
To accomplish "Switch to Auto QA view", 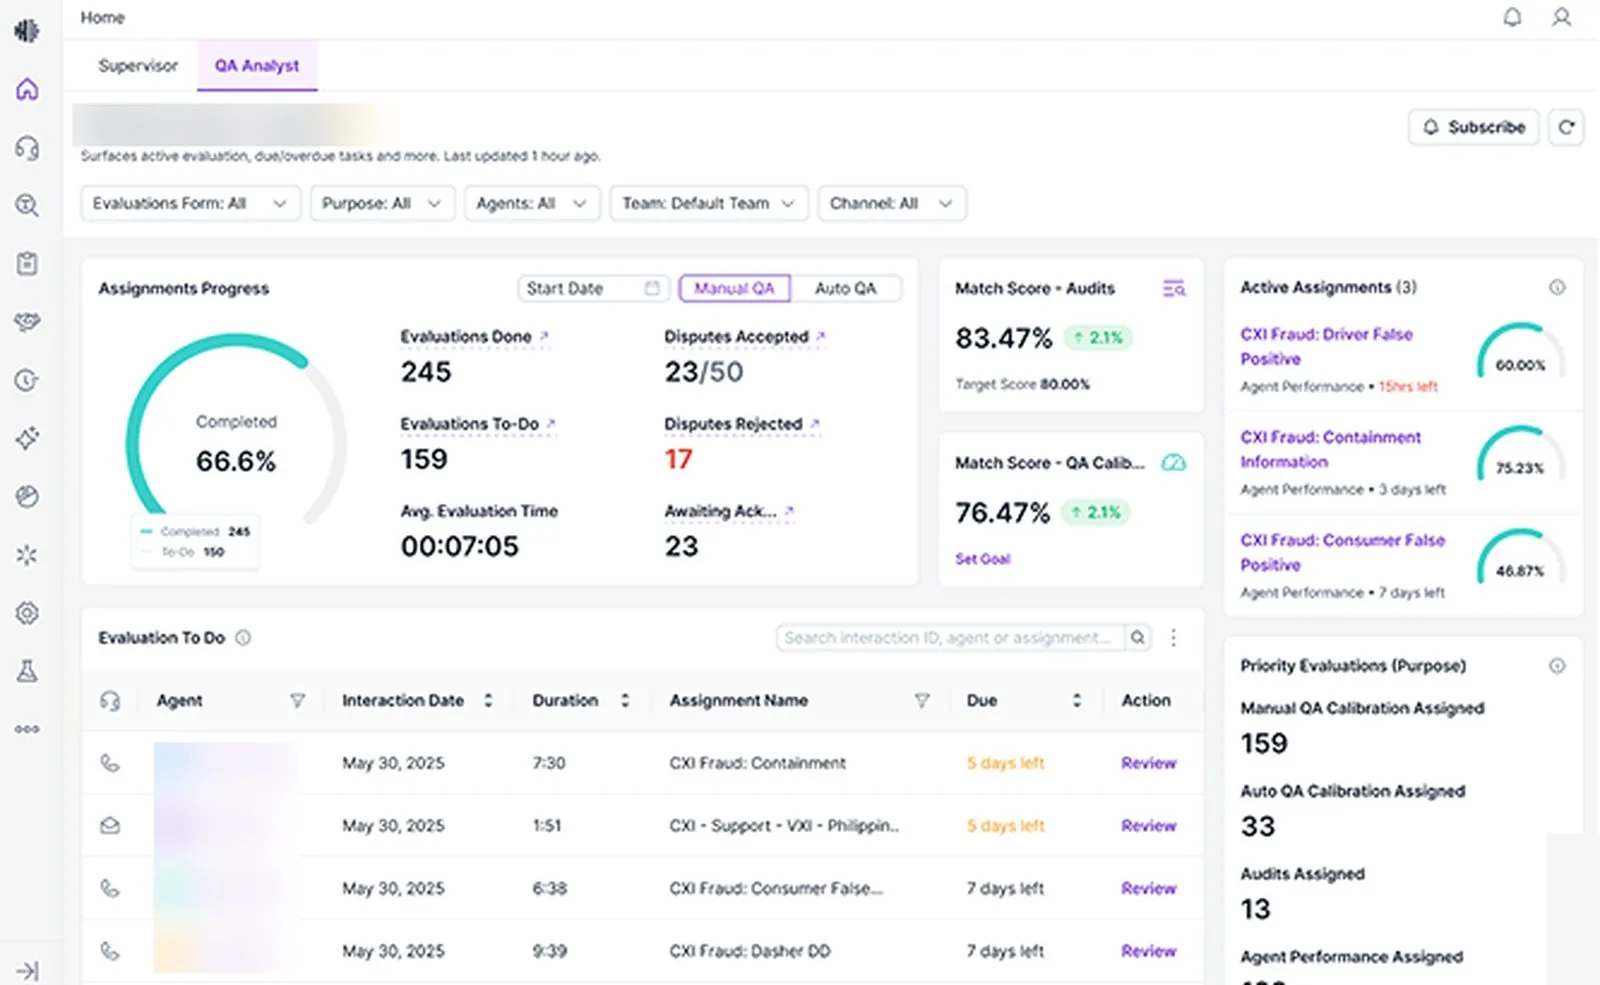I will (845, 288).
